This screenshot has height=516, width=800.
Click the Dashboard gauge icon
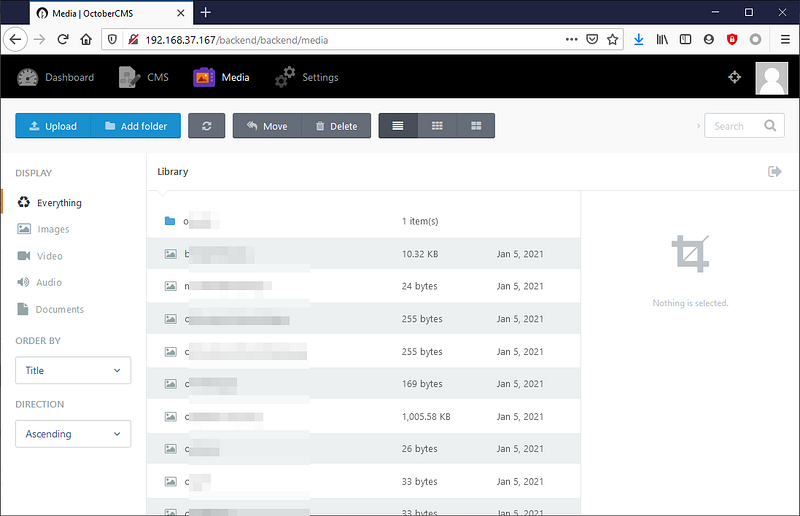[x=28, y=77]
